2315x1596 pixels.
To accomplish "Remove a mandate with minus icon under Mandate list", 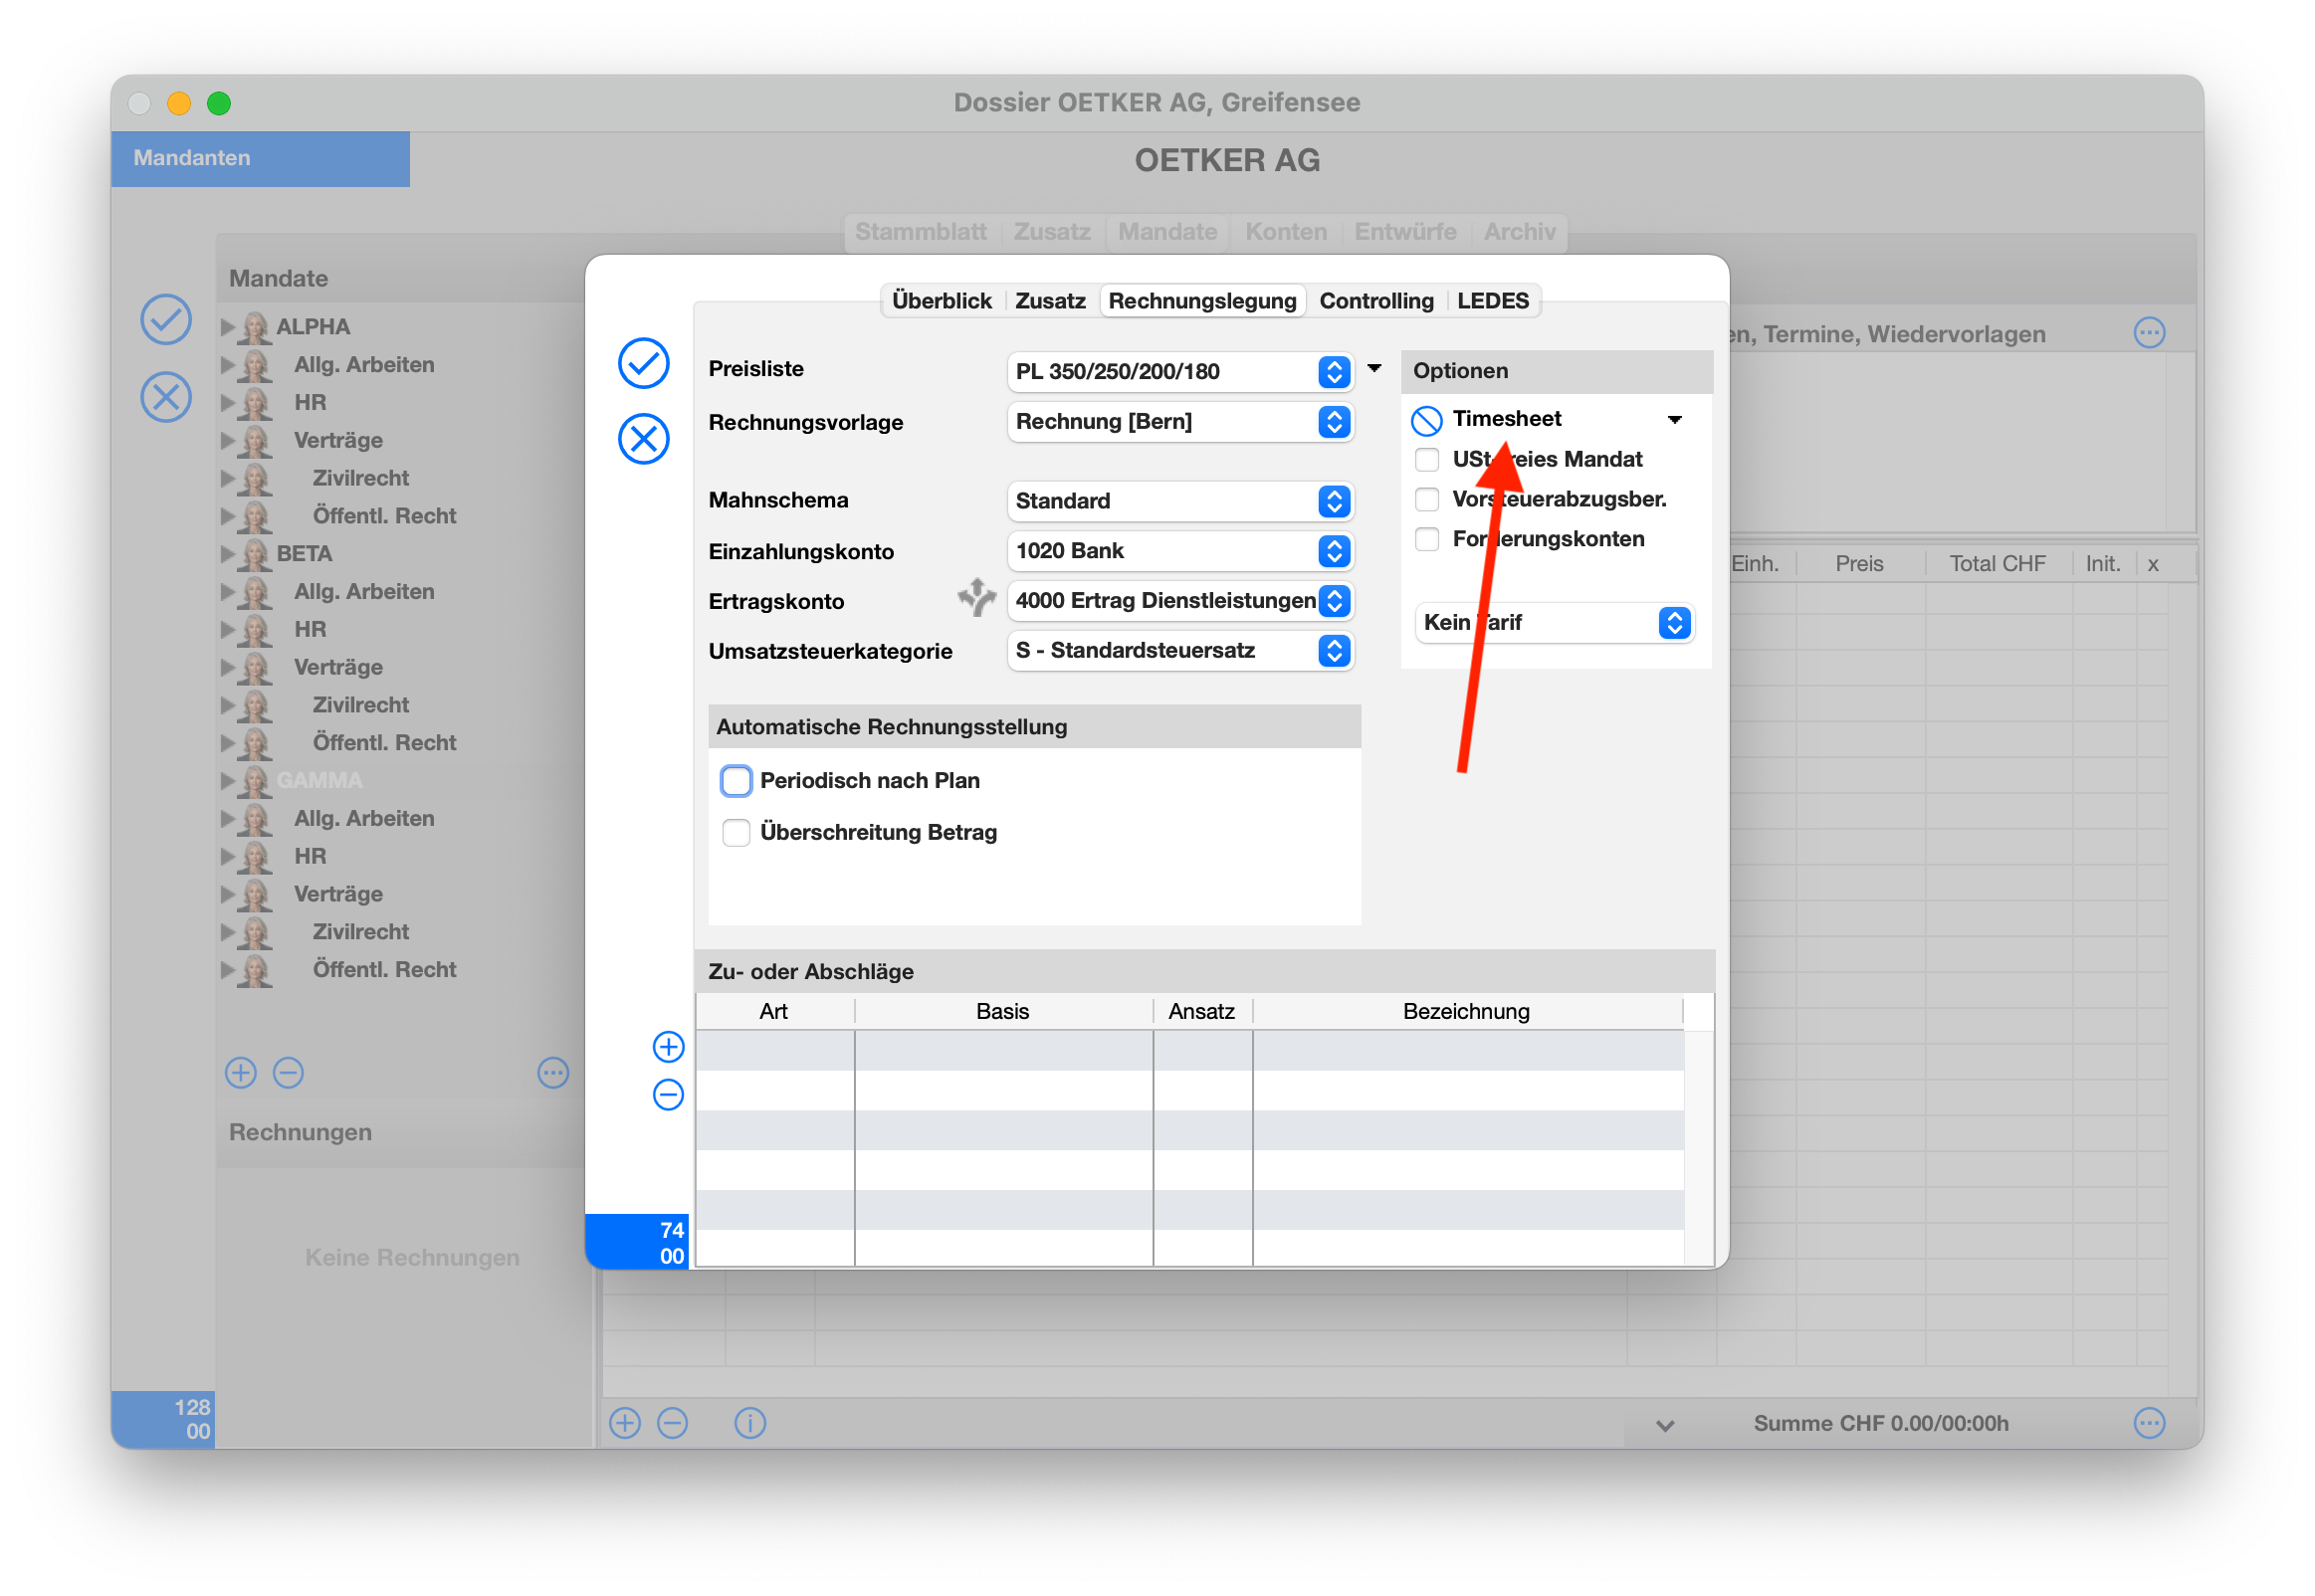I will [288, 1073].
